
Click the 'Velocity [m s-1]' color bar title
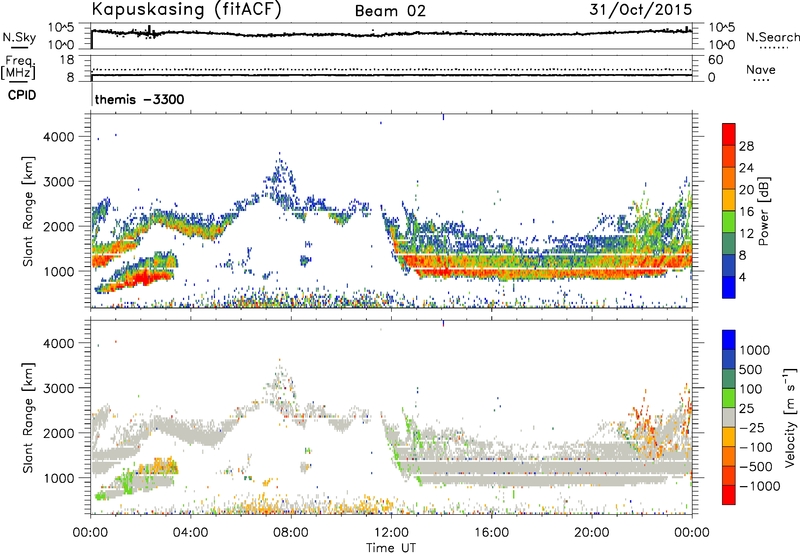click(790, 417)
